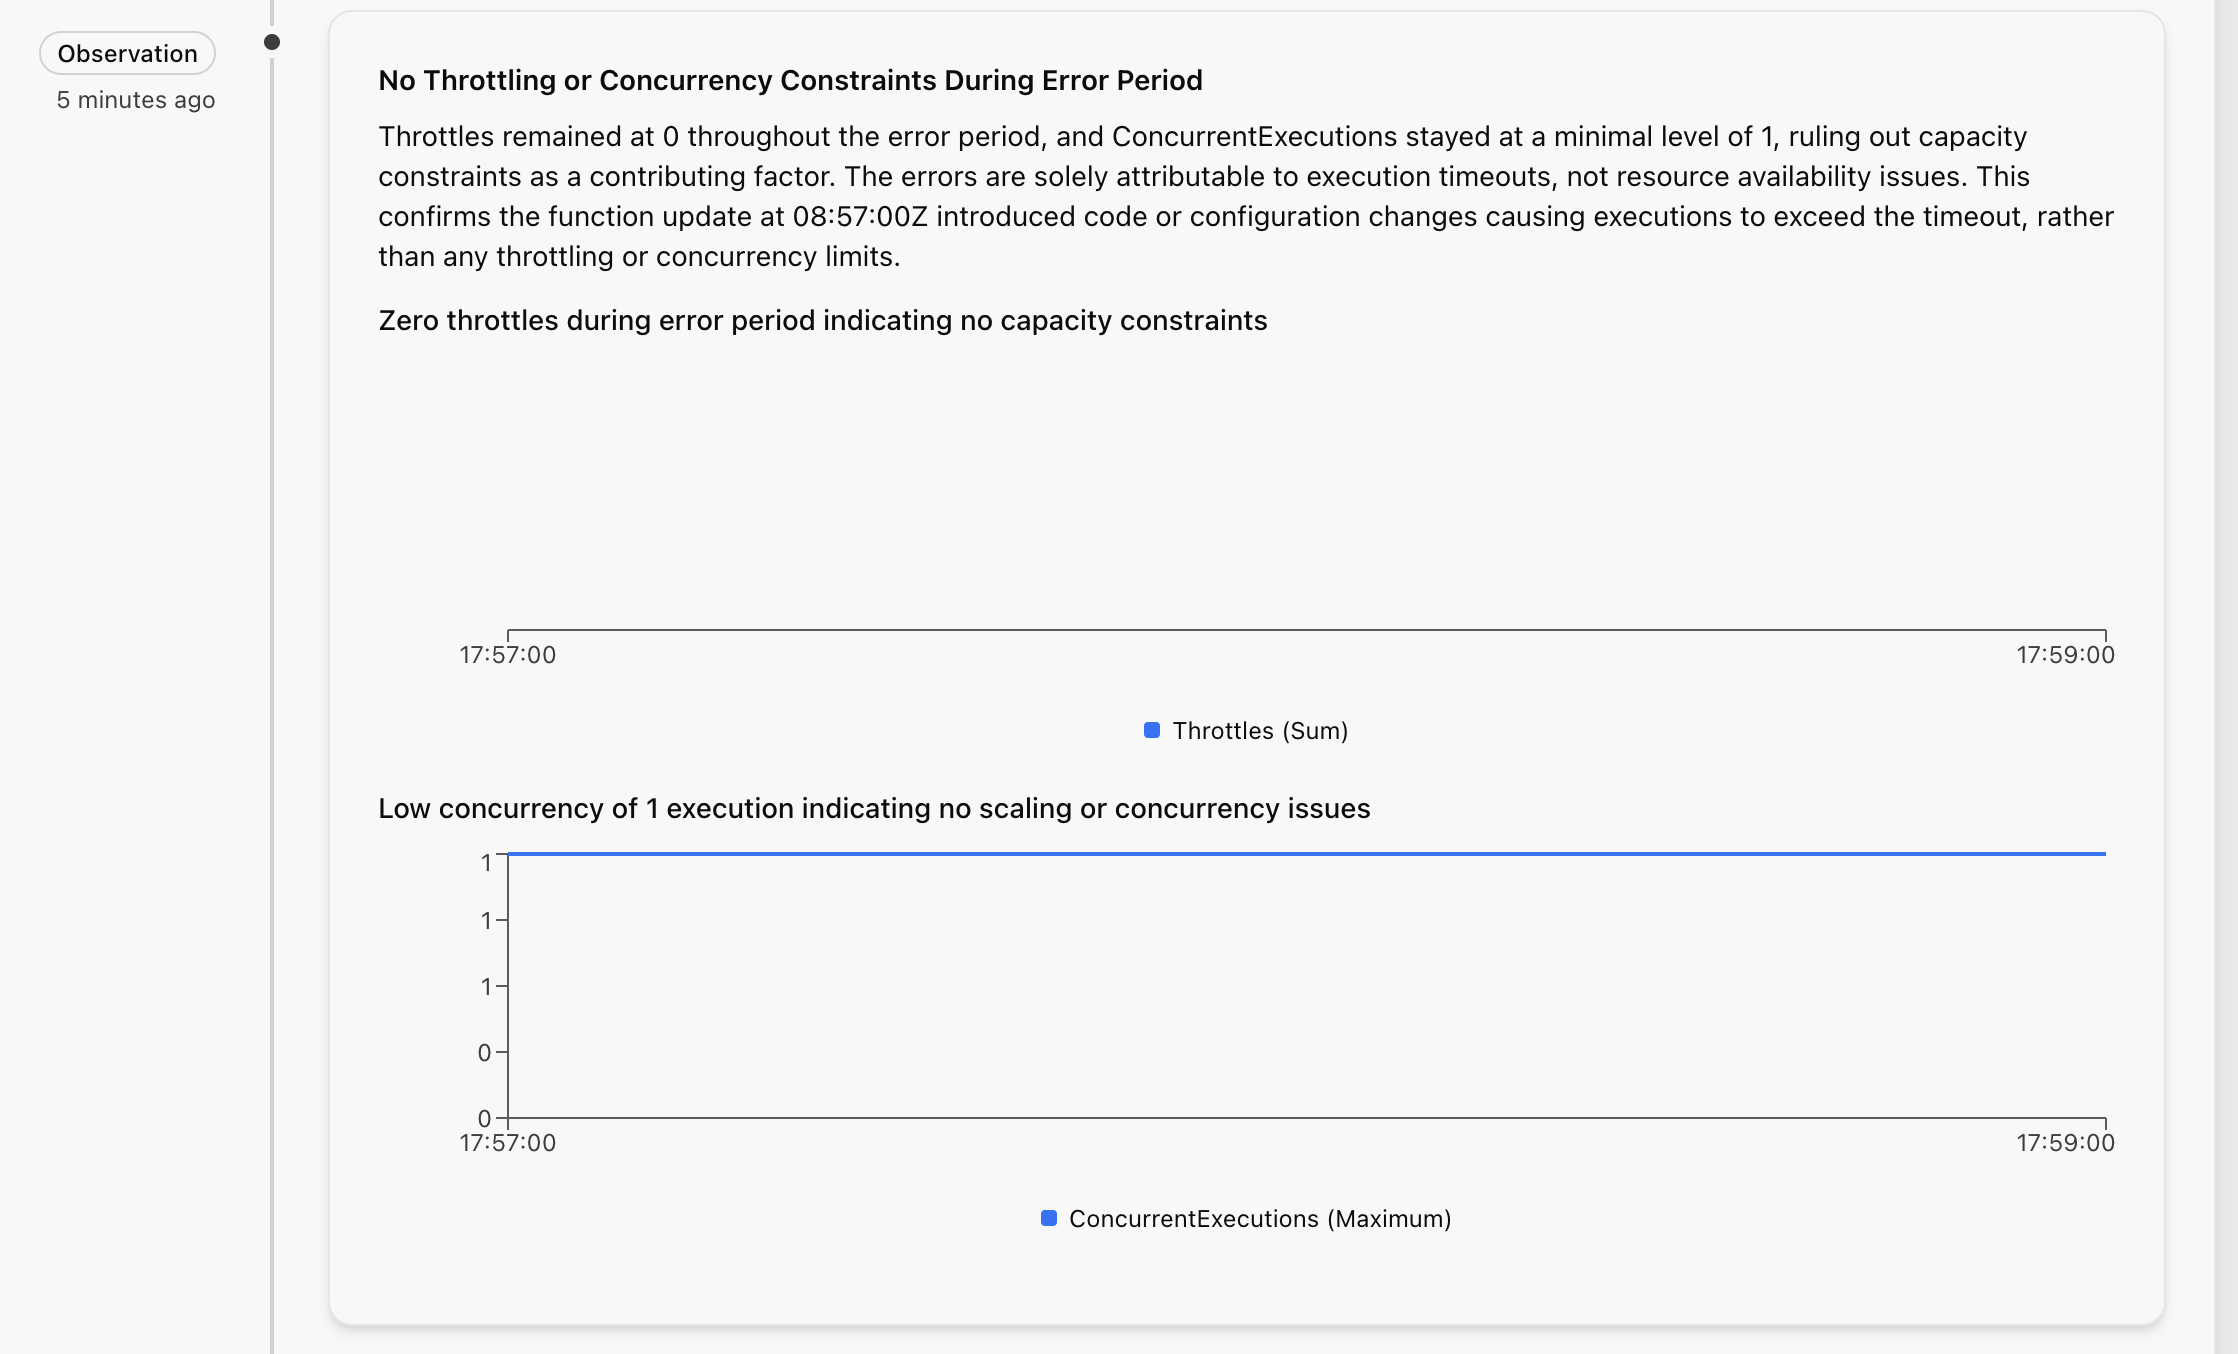The width and height of the screenshot is (2238, 1354).
Task: Click the 17:59:00 label on the concurrency chart
Action: (x=2065, y=1143)
